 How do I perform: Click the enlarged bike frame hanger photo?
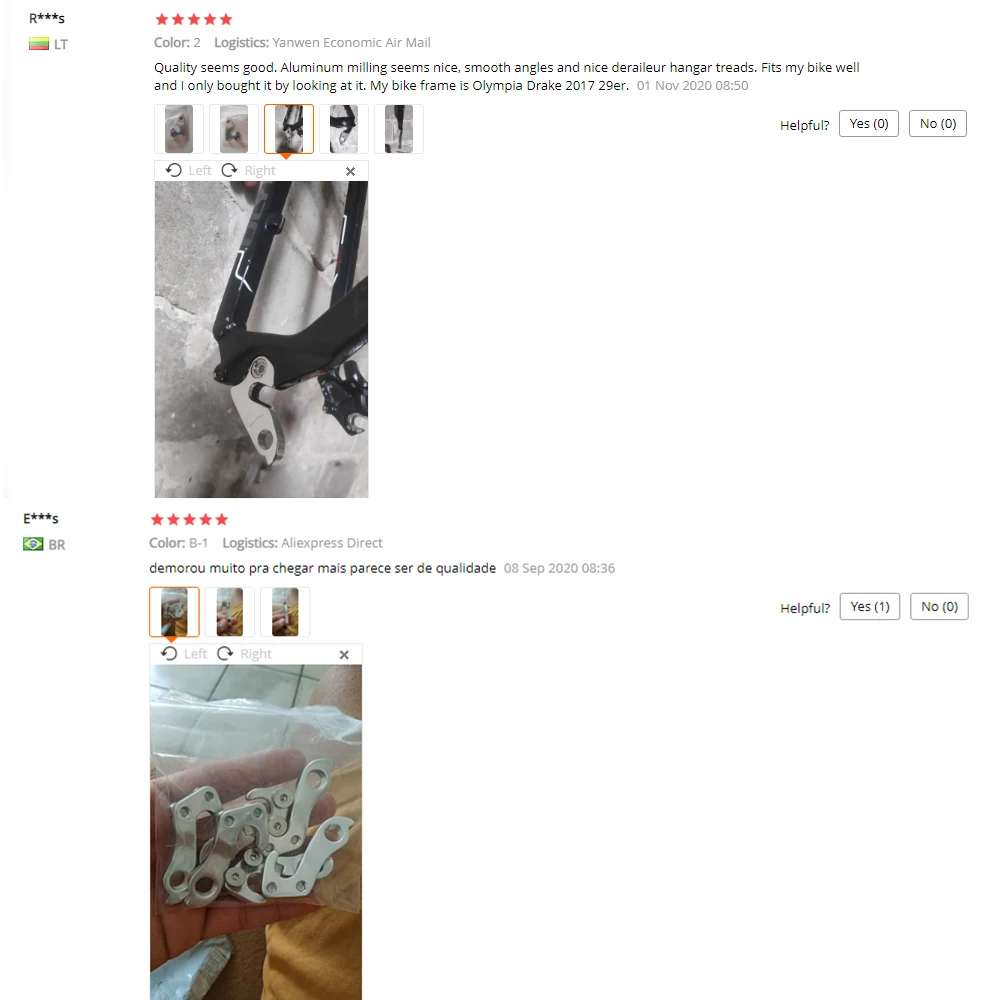click(x=261, y=339)
